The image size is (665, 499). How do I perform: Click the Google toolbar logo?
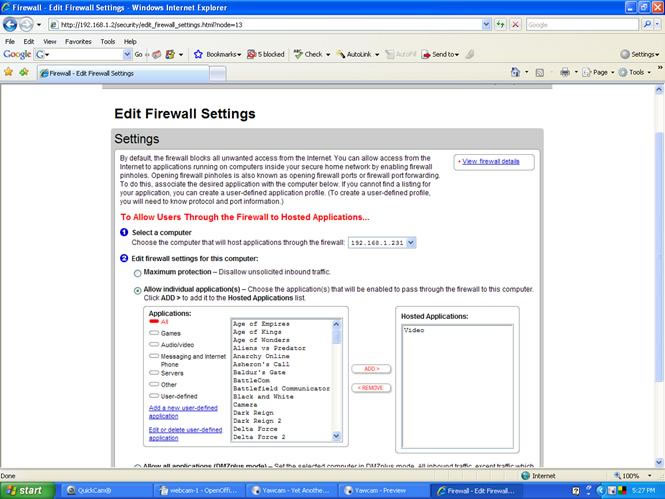[17, 54]
